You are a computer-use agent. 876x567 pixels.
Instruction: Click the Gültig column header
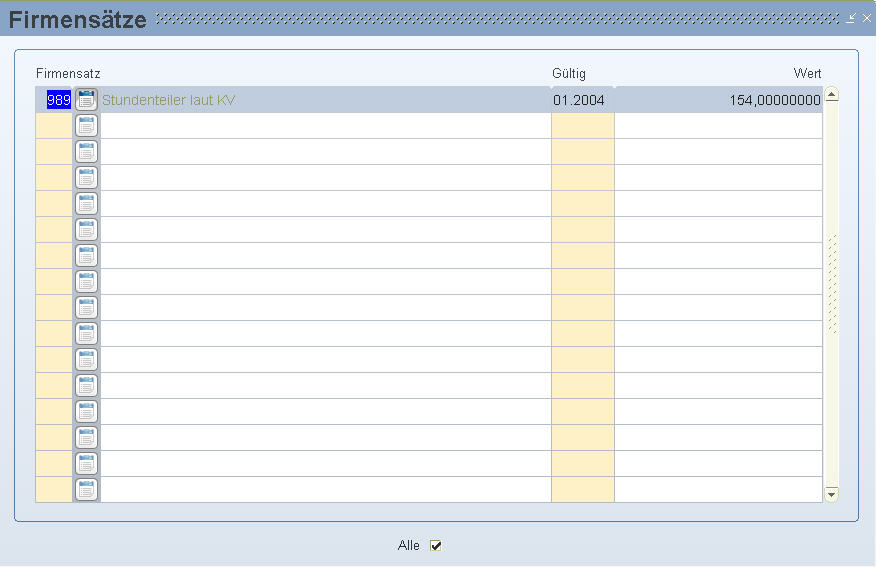[569, 74]
